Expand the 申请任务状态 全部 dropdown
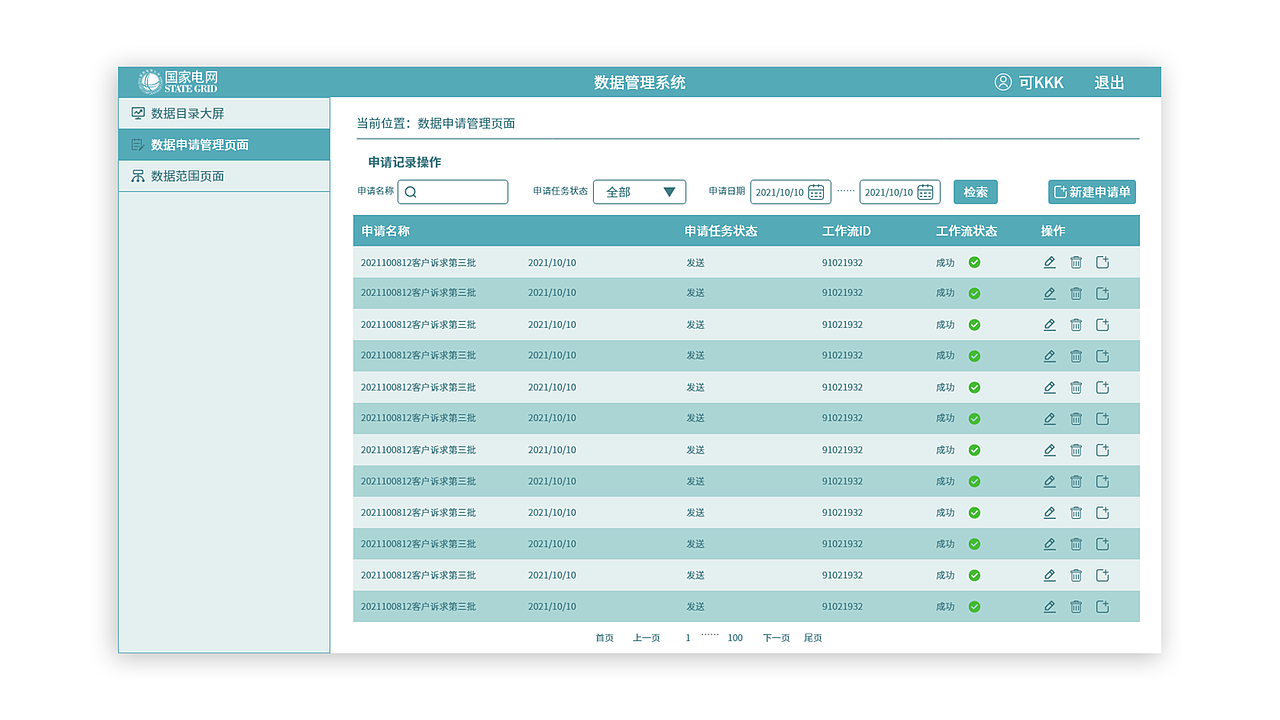 click(x=639, y=192)
